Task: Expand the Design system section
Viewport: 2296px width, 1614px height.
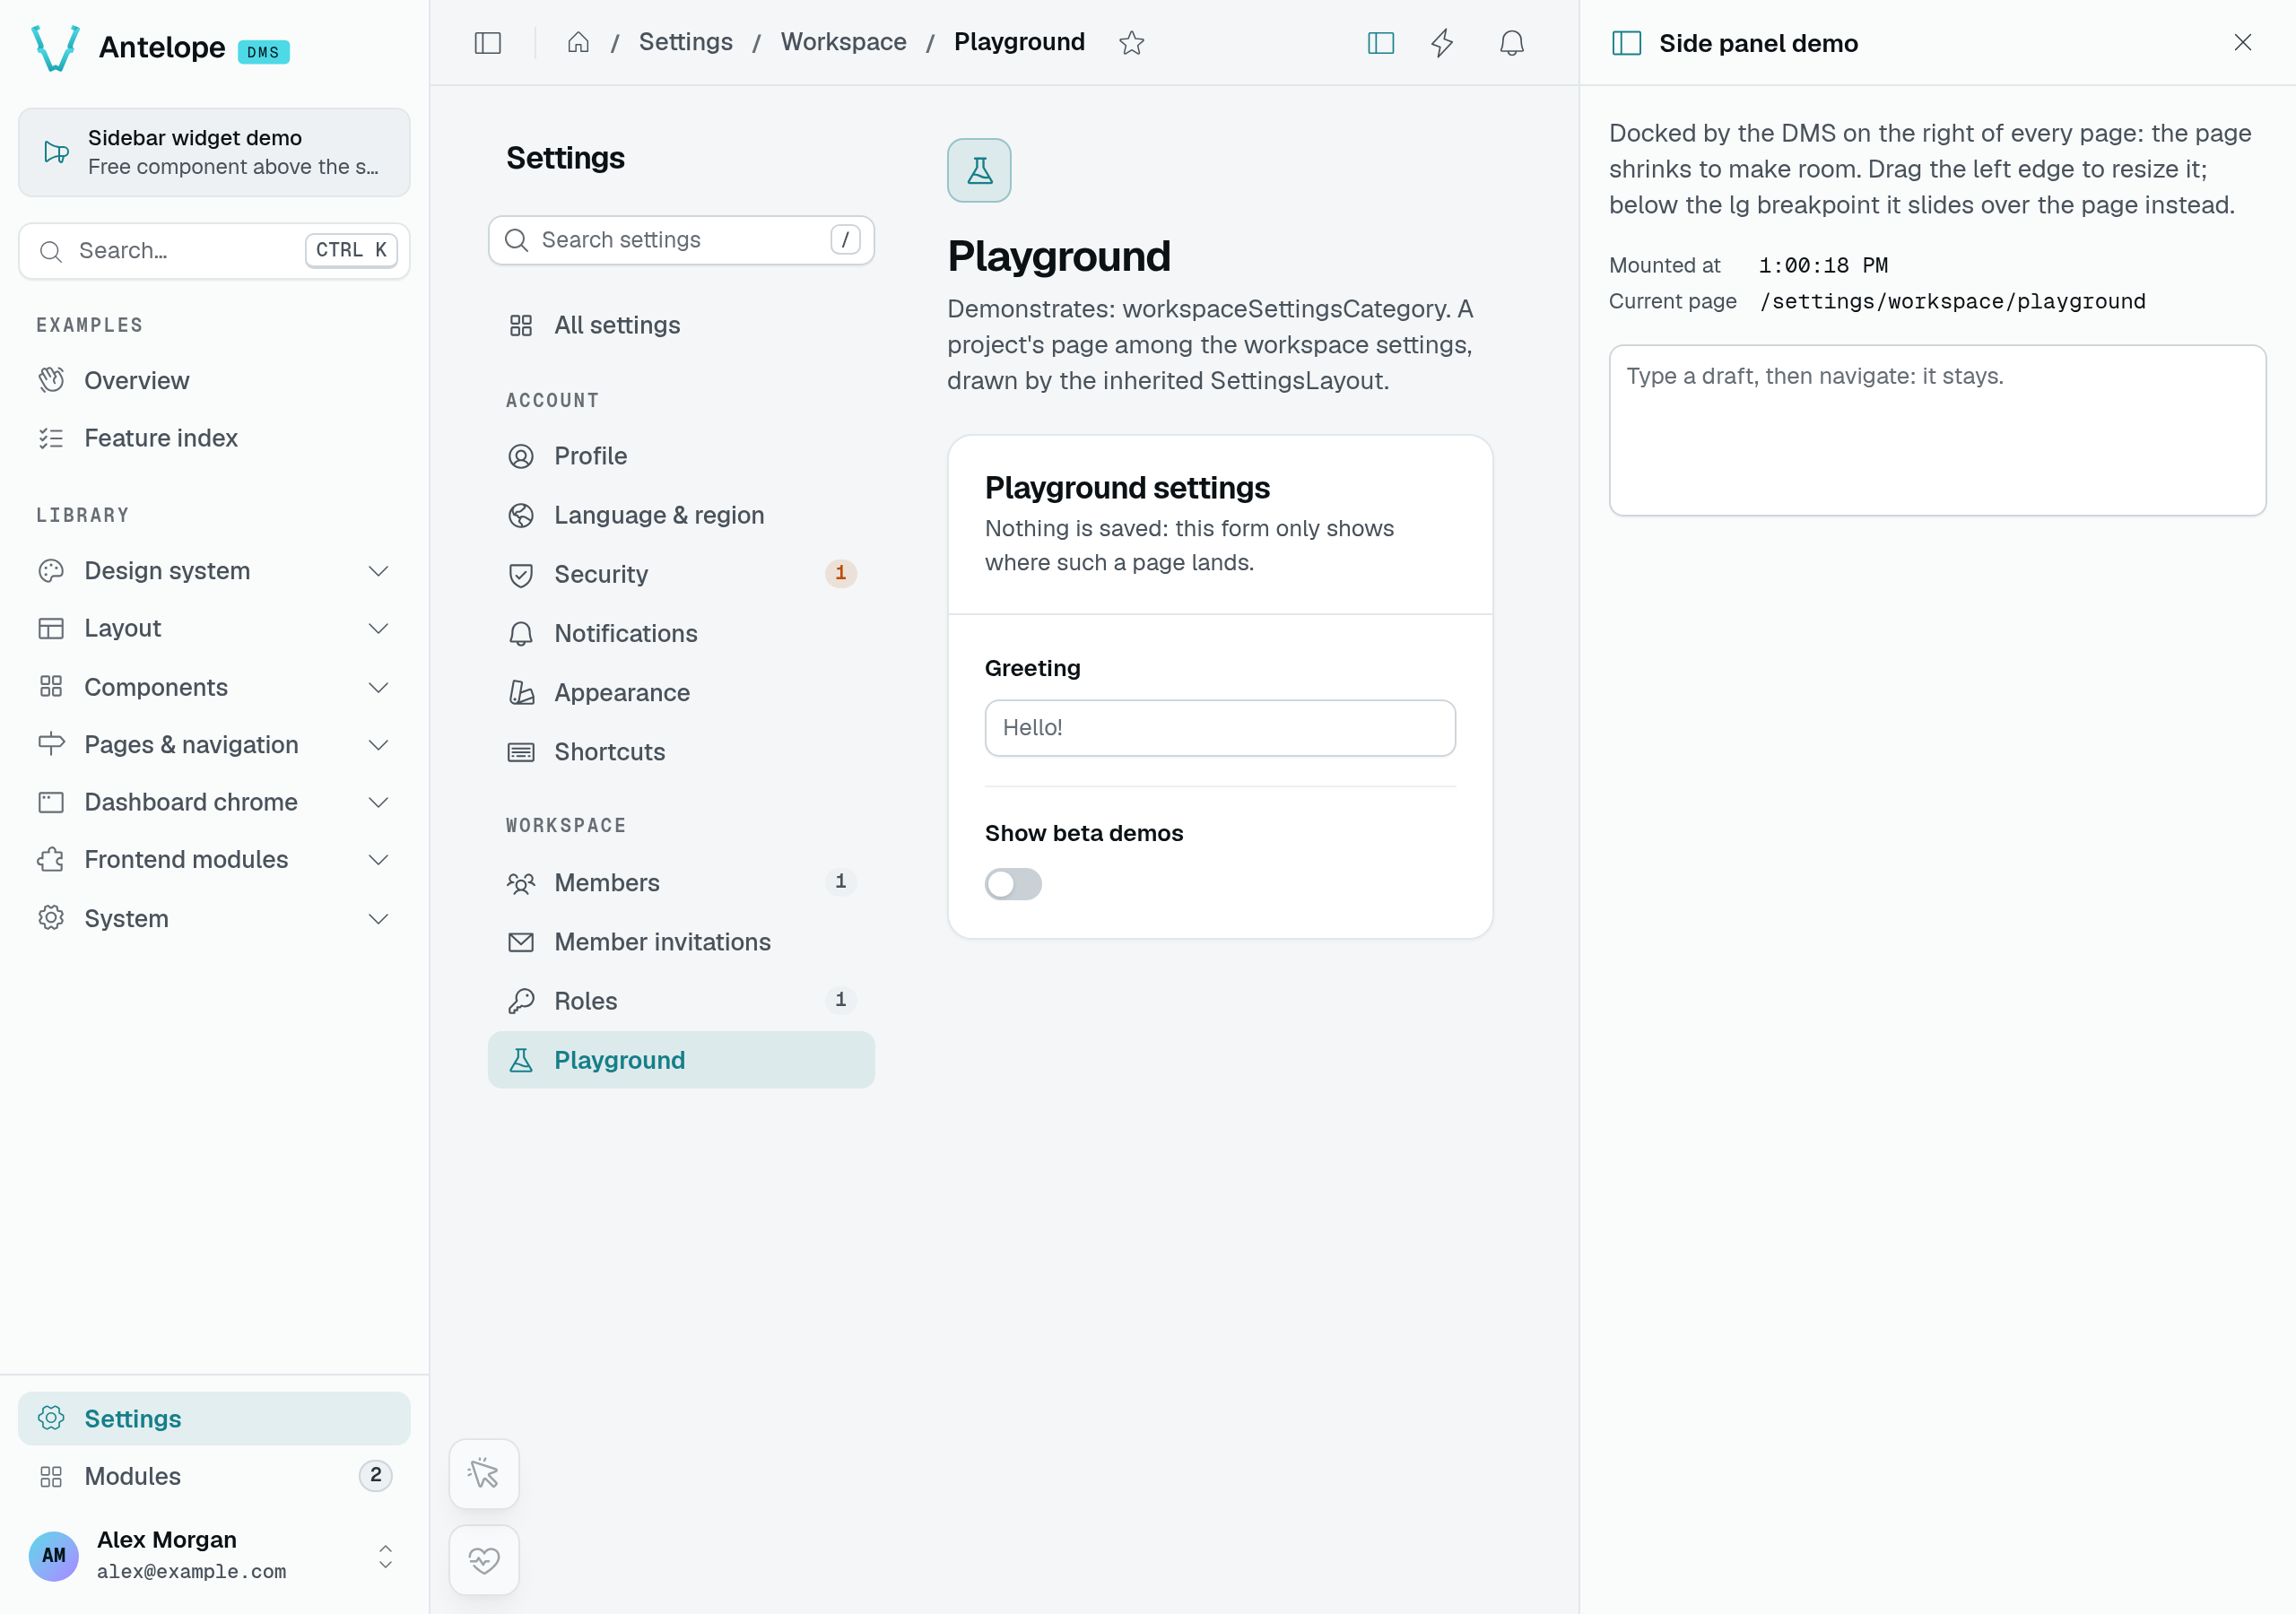Action: click(x=214, y=571)
